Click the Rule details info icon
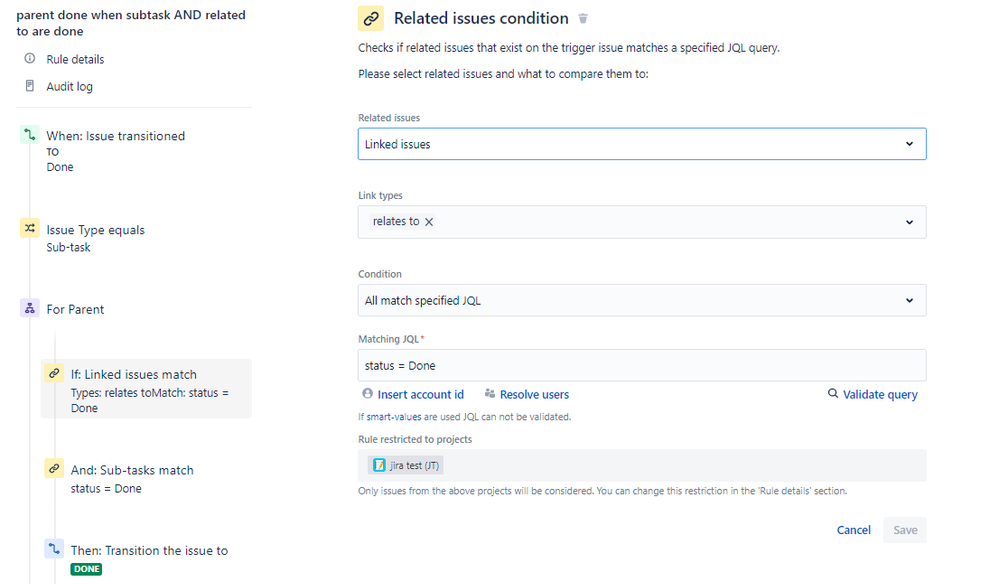The image size is (999, 584). pos(29,59)
